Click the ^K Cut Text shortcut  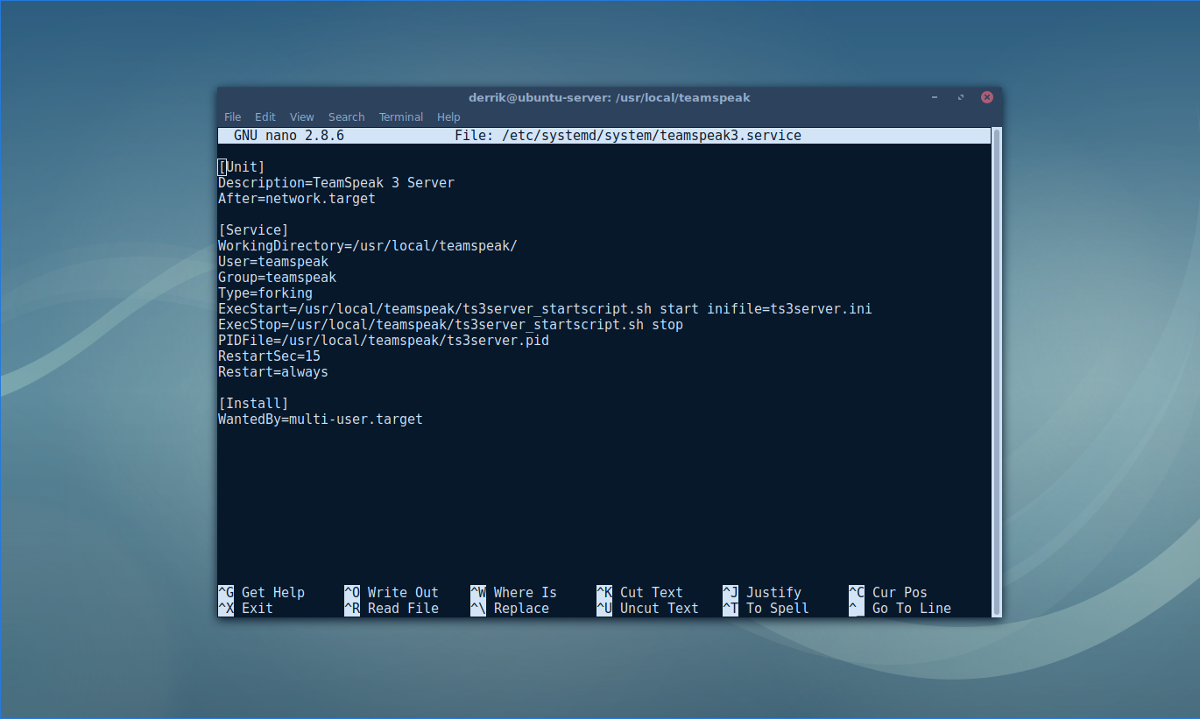coord(639,592)
